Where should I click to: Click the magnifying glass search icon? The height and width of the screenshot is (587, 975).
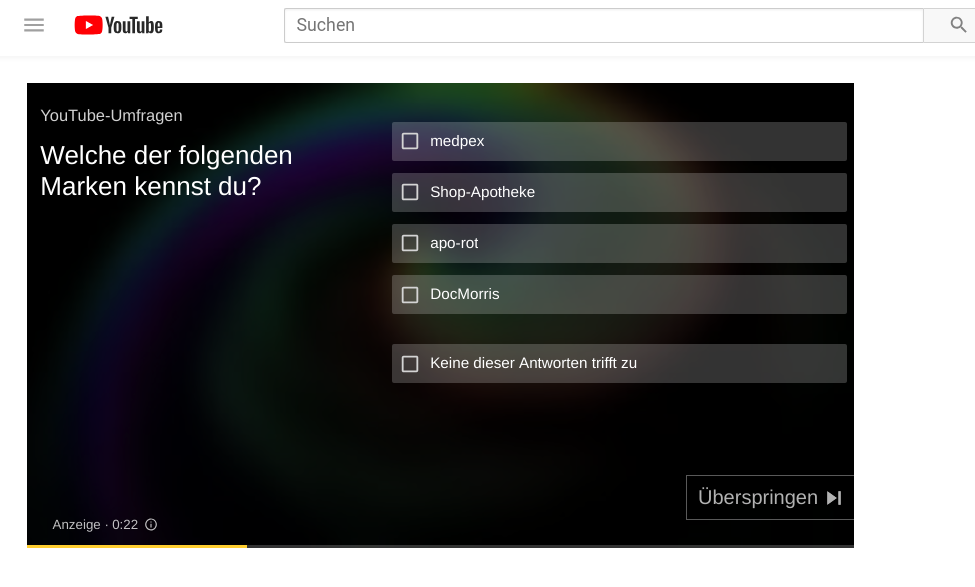958,25
